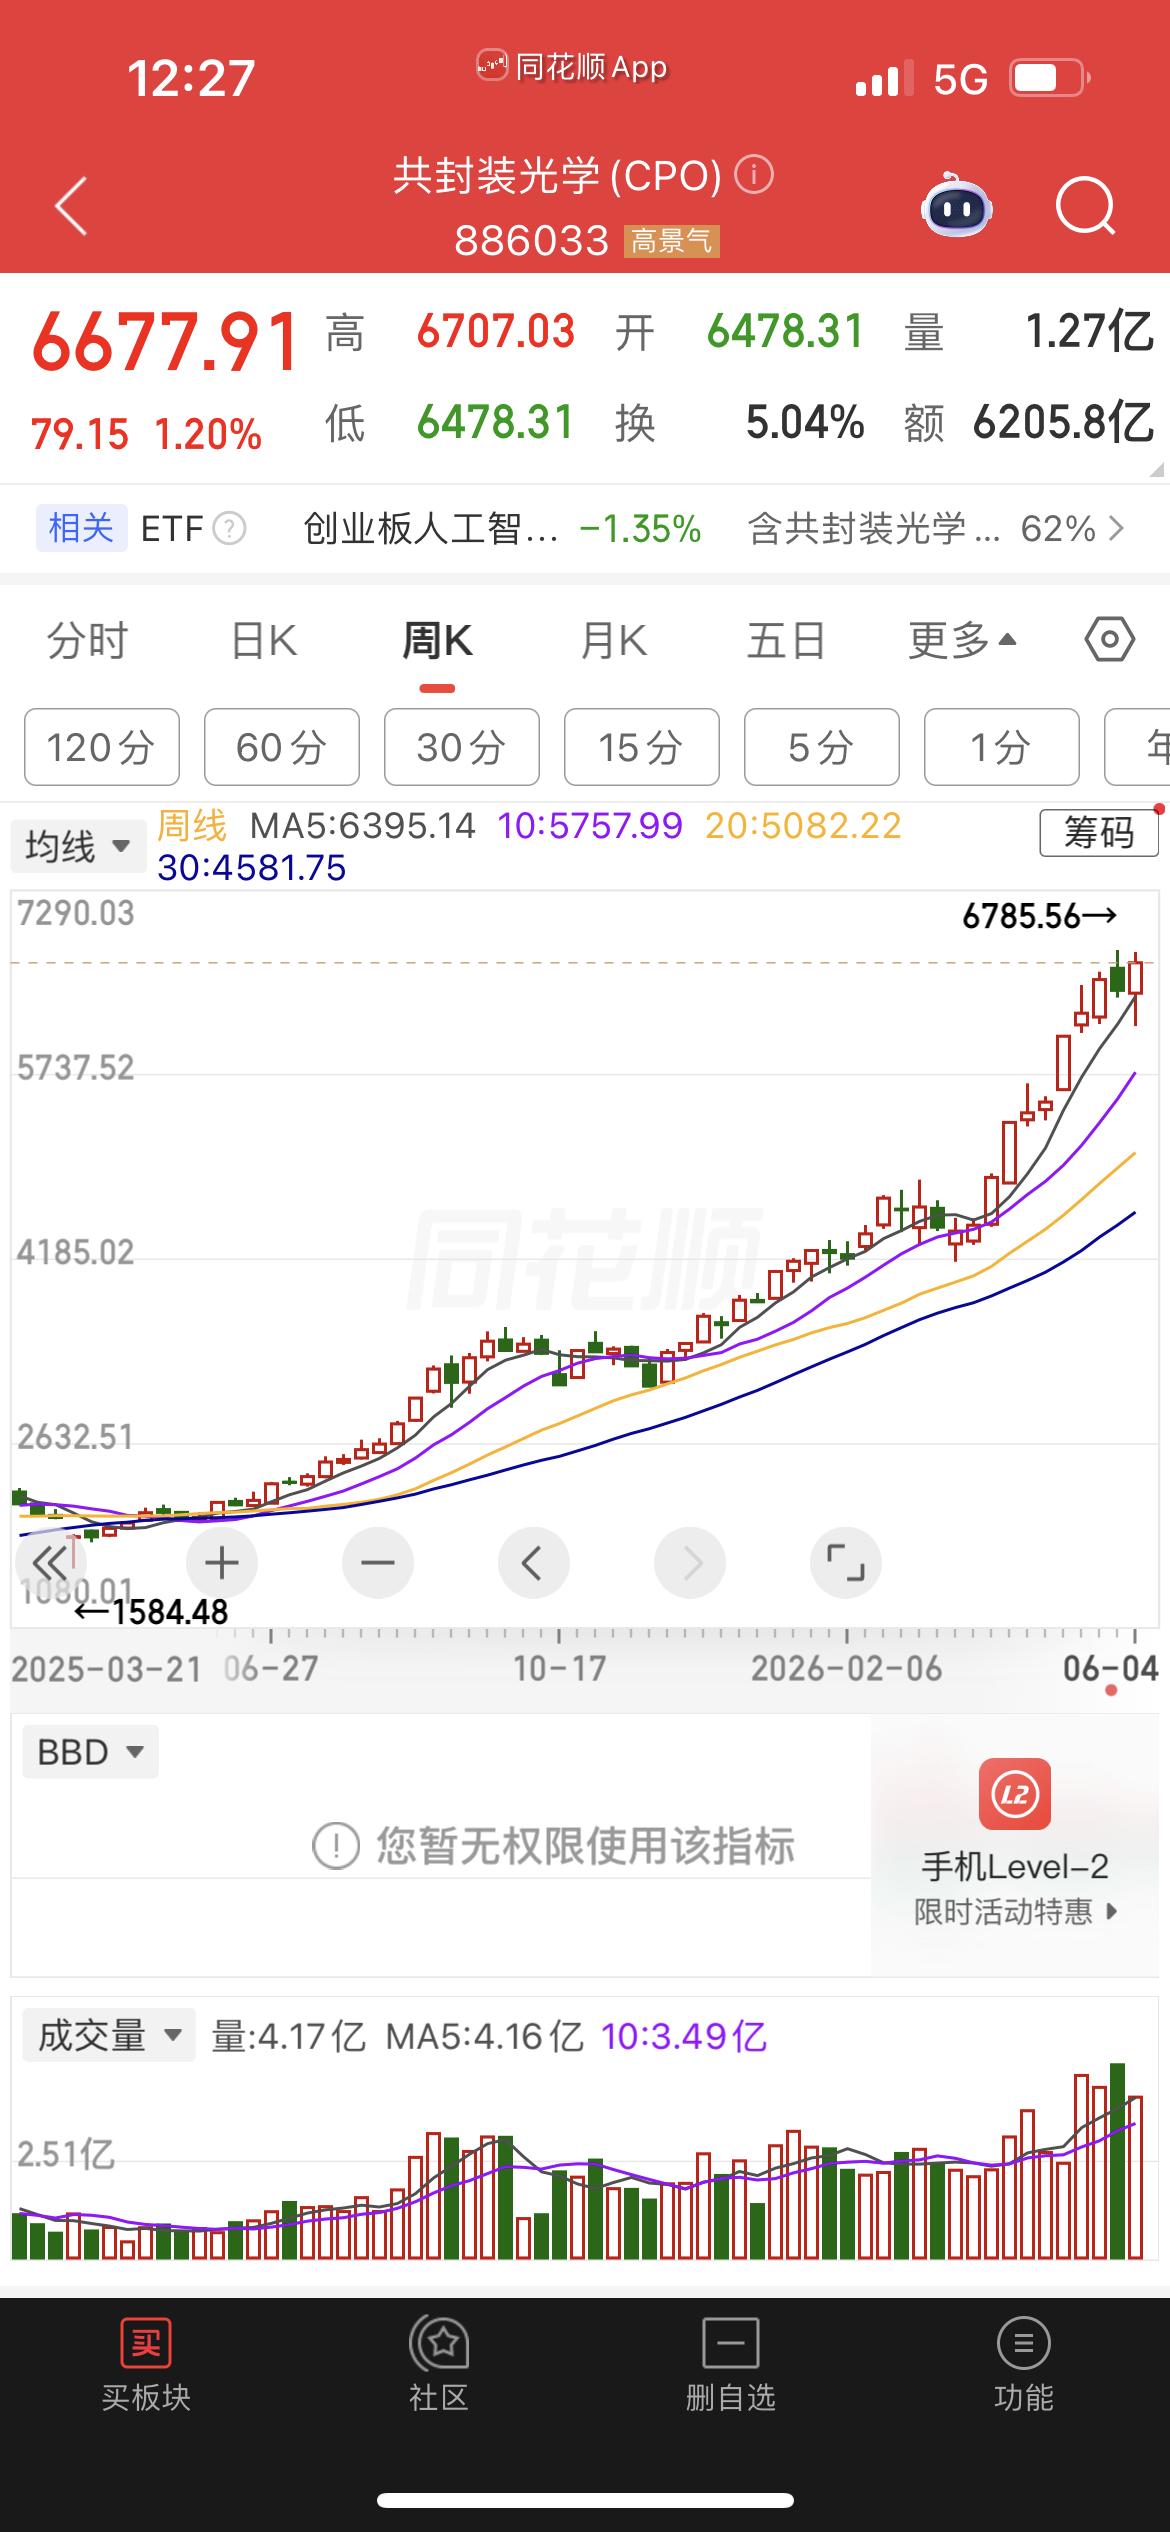Select 周K tab
Image resolution: width=1170 pixels, height=2532 pixels.
(437, 640)
